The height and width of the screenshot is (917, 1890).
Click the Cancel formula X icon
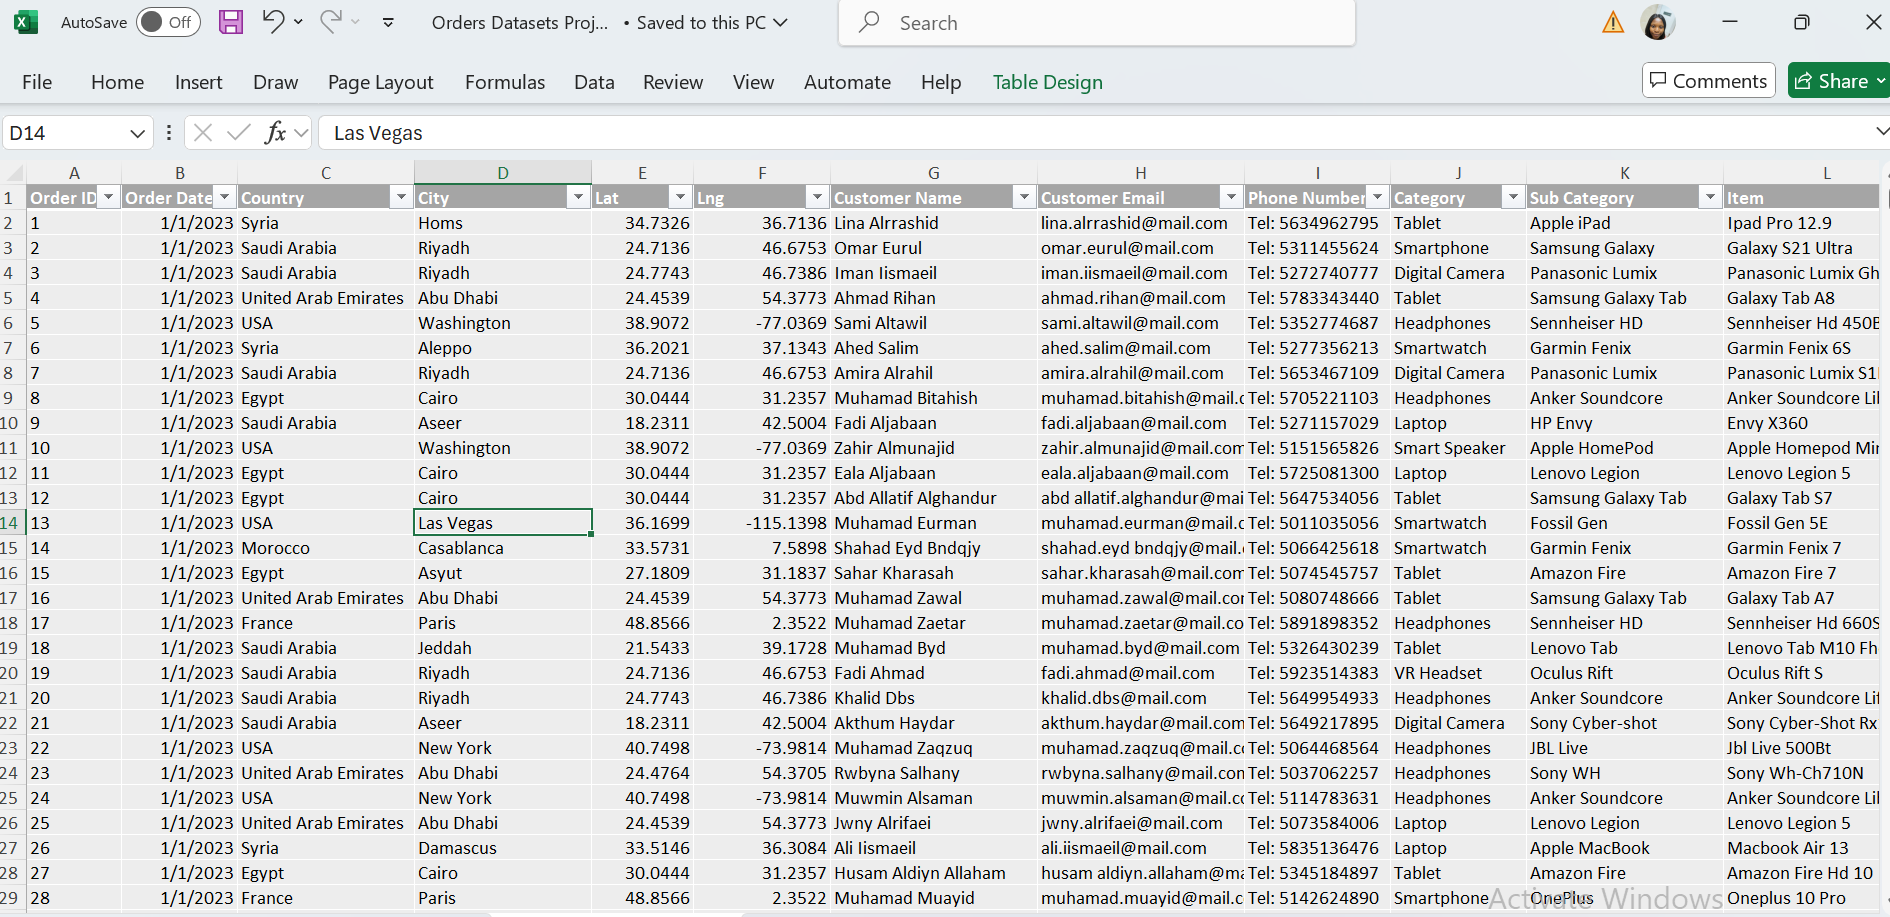pyautogui.click(x=203, y=132)
